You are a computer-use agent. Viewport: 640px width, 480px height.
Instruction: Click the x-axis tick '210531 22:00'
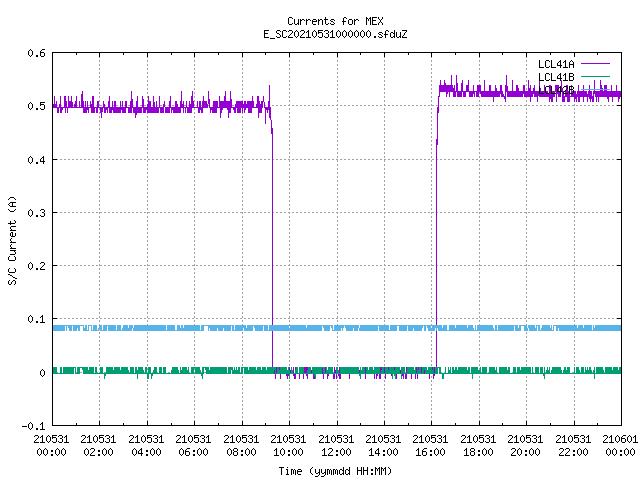click(x=573, y=446)
